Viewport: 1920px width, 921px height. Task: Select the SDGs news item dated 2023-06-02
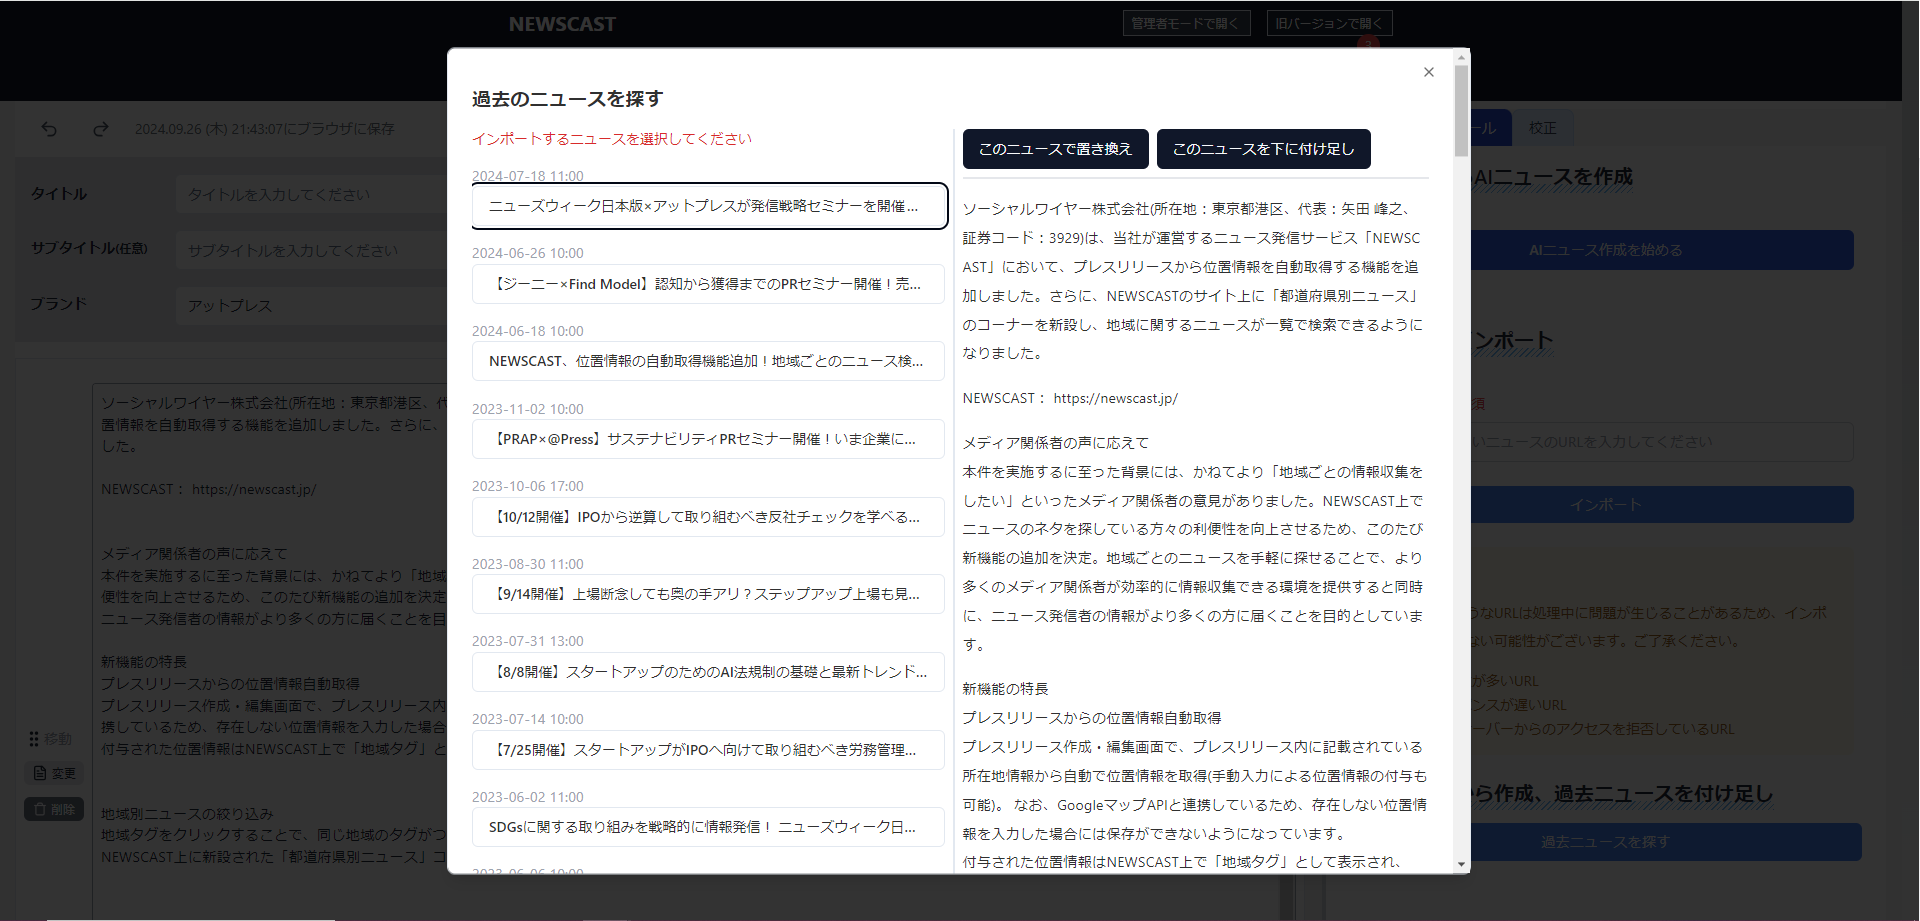pyautogui.click(x=708, y=827)
